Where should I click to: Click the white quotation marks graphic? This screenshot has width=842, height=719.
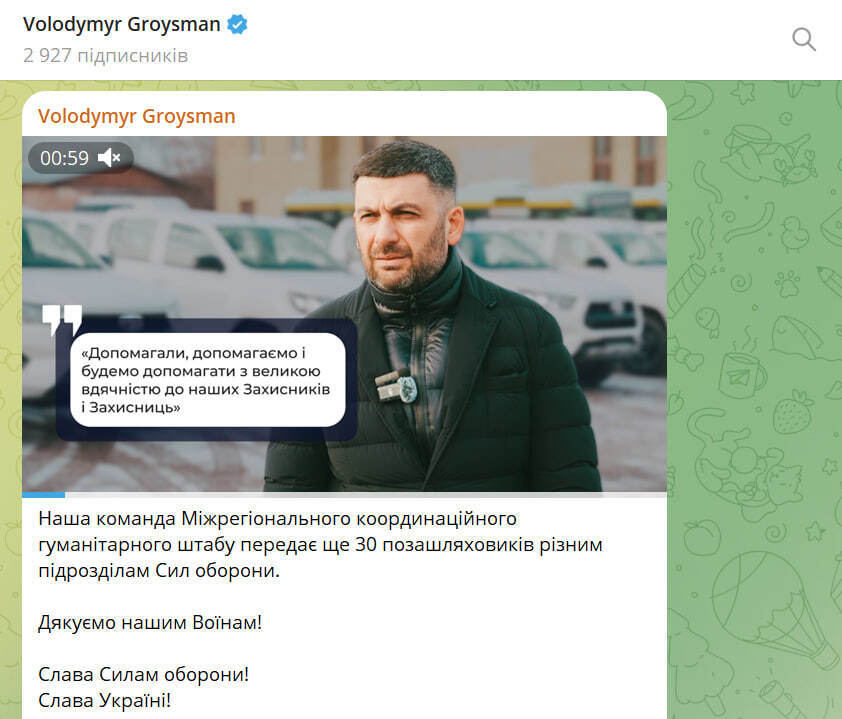coord(62,320)
